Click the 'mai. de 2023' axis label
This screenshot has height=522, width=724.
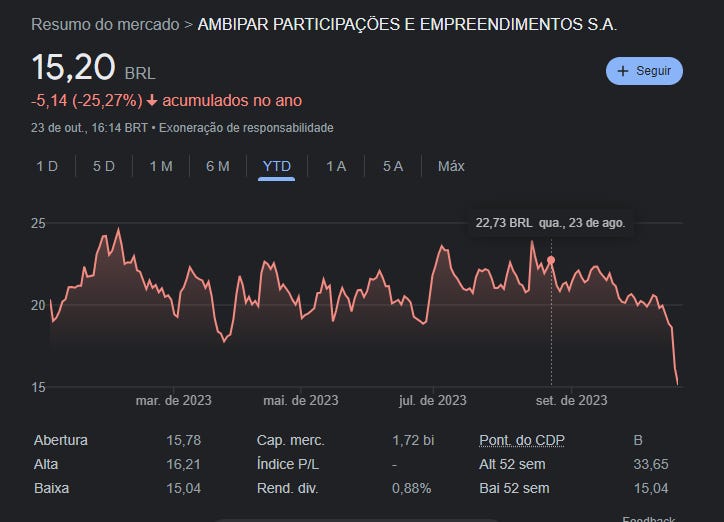[x=301, y=401]
